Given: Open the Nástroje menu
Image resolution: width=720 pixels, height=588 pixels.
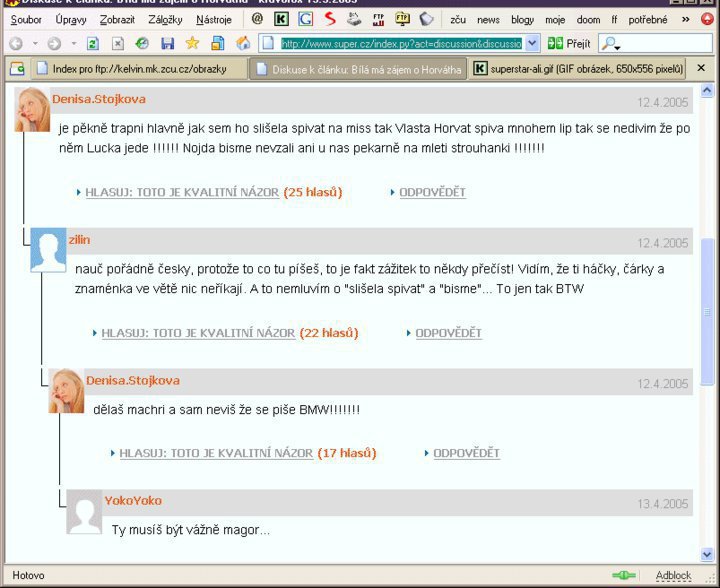Looking at the screenshot, I should [x=213, y=19].
